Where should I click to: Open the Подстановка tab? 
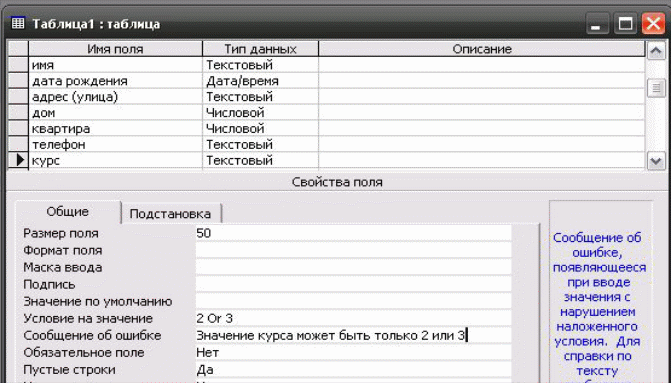[x=170, y=214]
